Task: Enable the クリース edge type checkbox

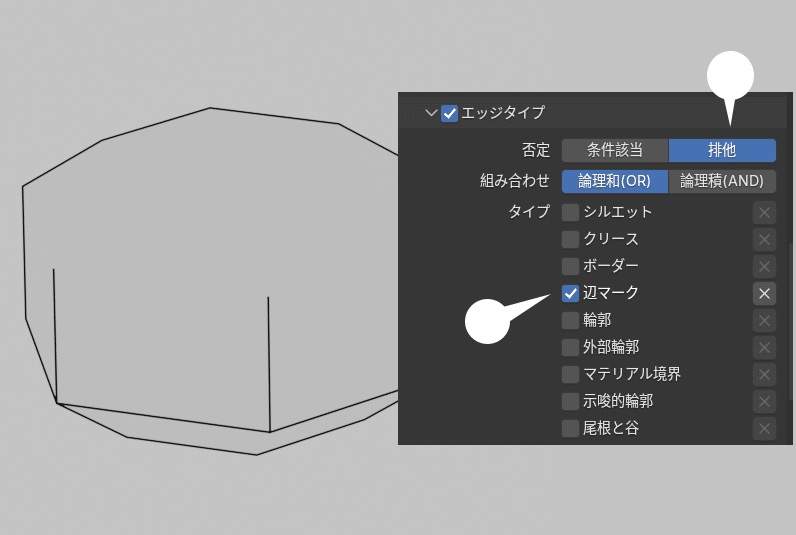Action: (x=570, y=240)
